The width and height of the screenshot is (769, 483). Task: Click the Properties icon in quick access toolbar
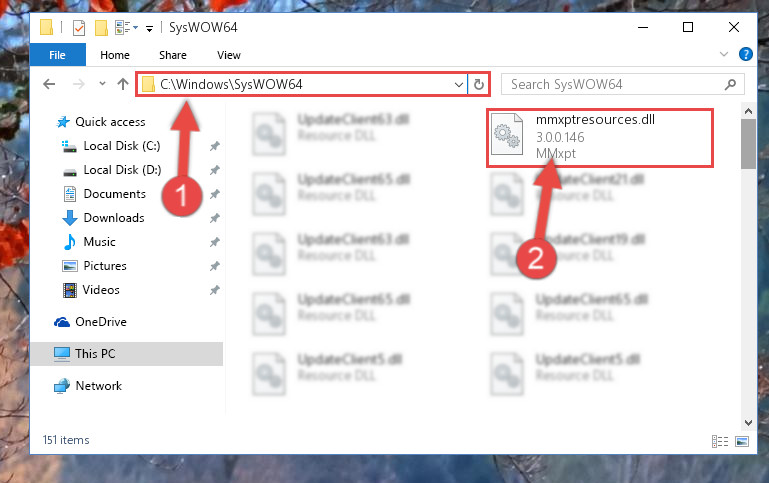pyautogui.click(x=78, y=28)
